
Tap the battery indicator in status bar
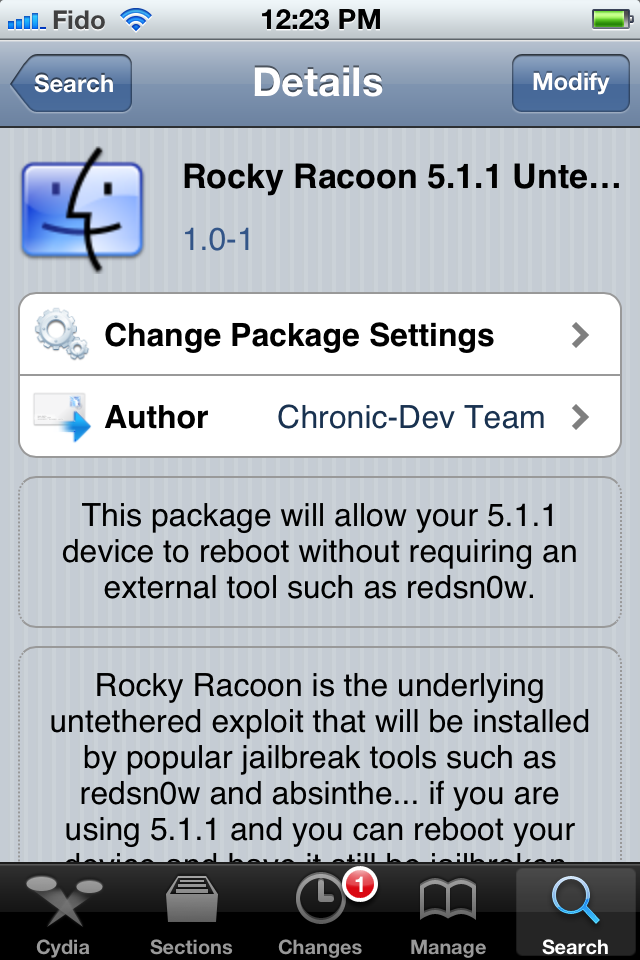point(612,20)
